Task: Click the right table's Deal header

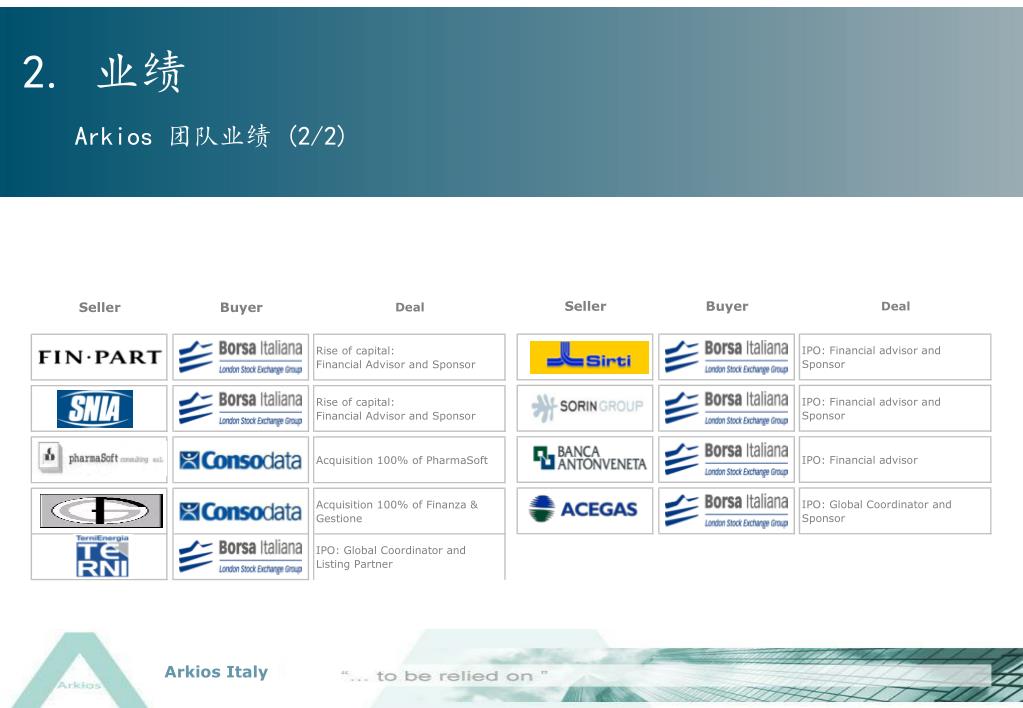Action: (895, 306)
